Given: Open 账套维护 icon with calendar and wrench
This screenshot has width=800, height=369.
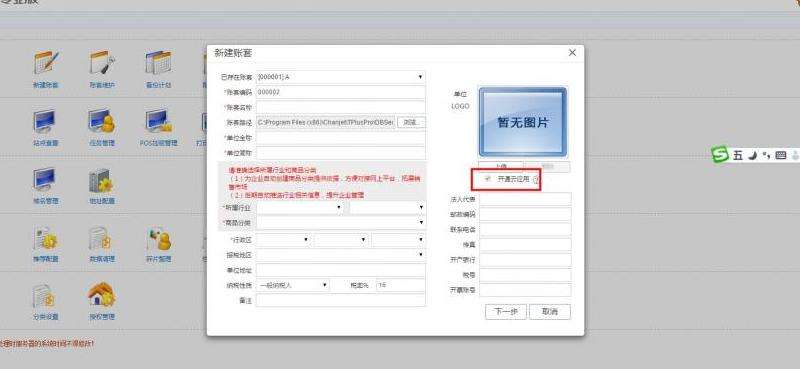Looking at the screenshot, I should (103, 63).
